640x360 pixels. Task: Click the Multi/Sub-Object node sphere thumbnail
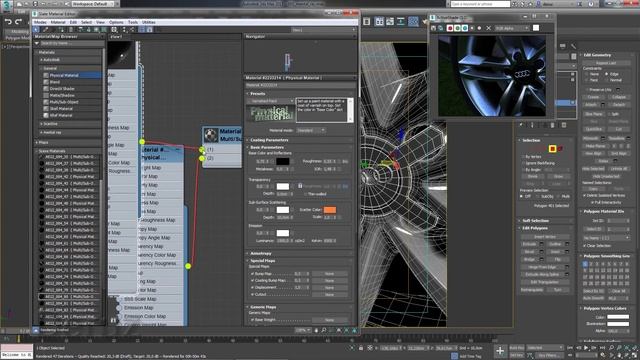211,135
